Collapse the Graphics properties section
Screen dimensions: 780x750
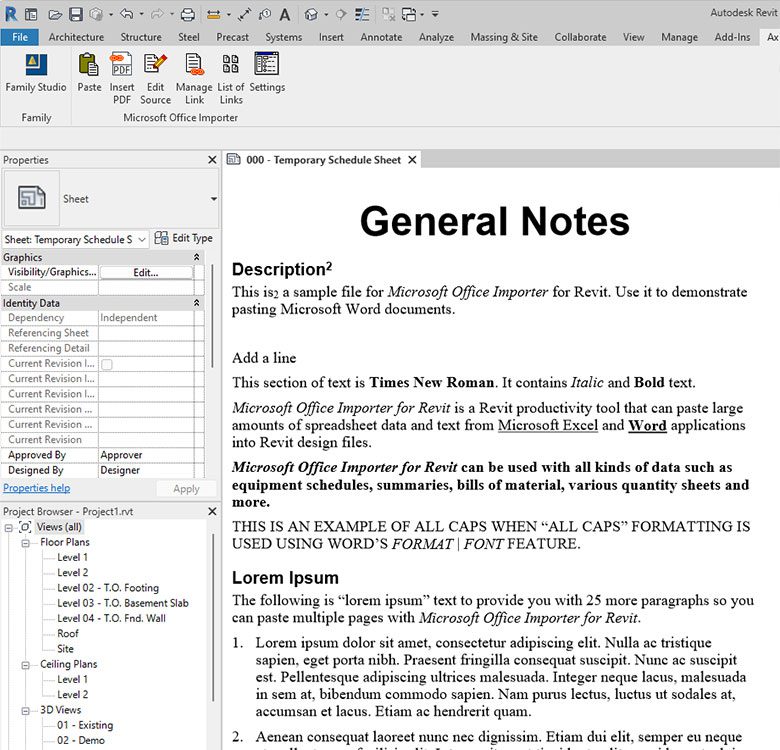pos(196,258)
